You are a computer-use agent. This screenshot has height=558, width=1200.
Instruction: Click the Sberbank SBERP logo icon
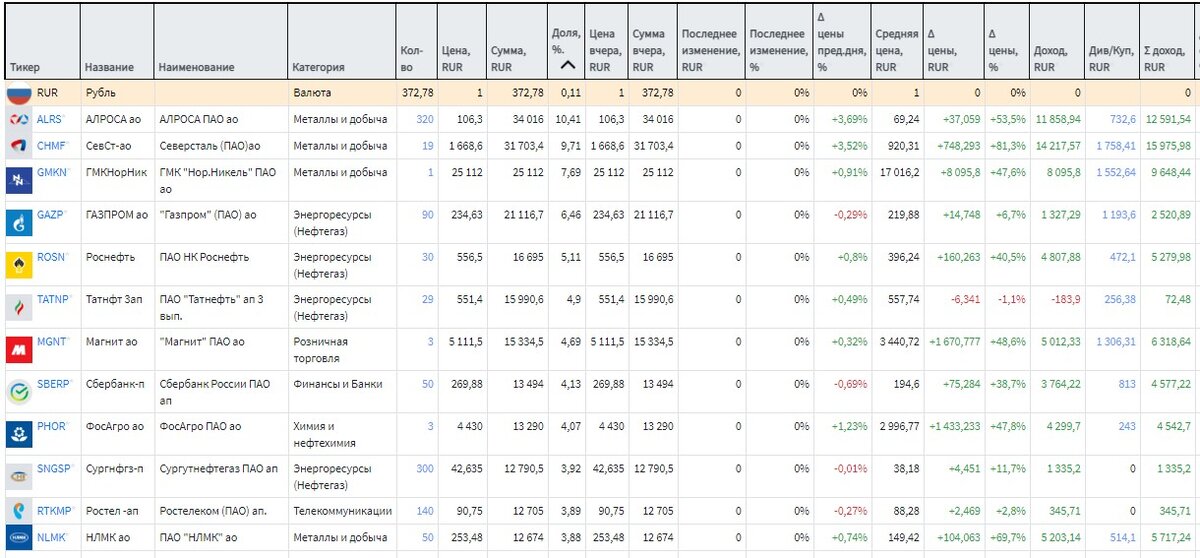19,391
